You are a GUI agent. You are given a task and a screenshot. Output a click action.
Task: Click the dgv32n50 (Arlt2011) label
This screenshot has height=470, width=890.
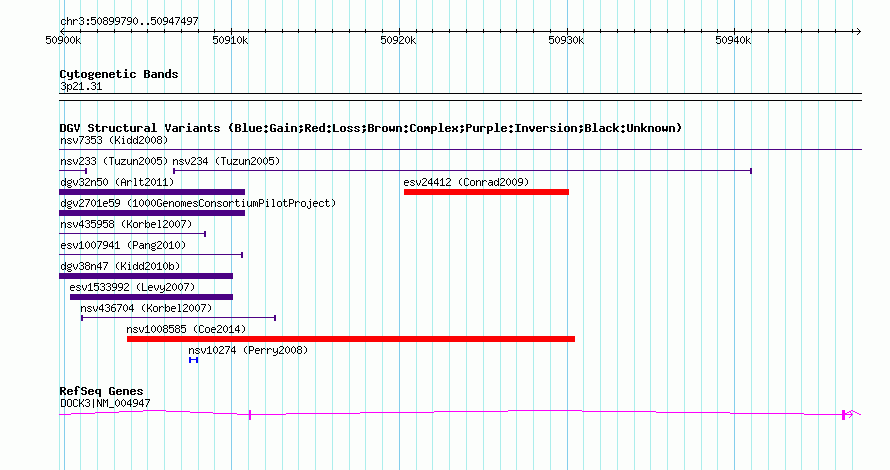117,182
